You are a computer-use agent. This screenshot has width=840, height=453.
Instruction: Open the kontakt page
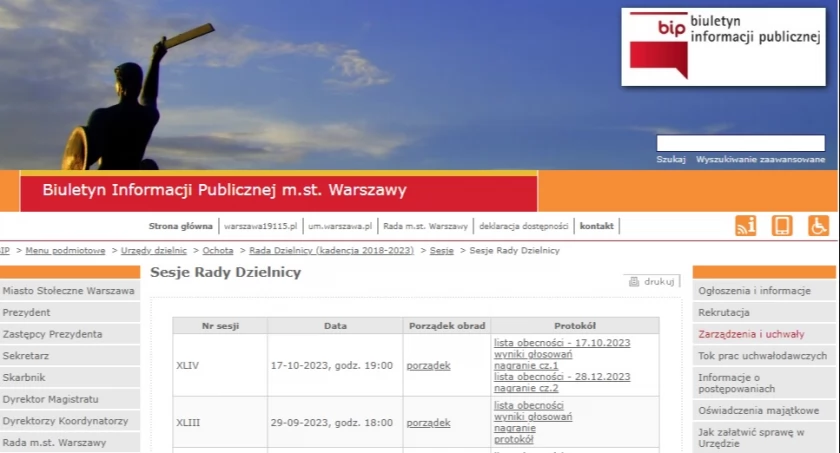click(596, 226)
